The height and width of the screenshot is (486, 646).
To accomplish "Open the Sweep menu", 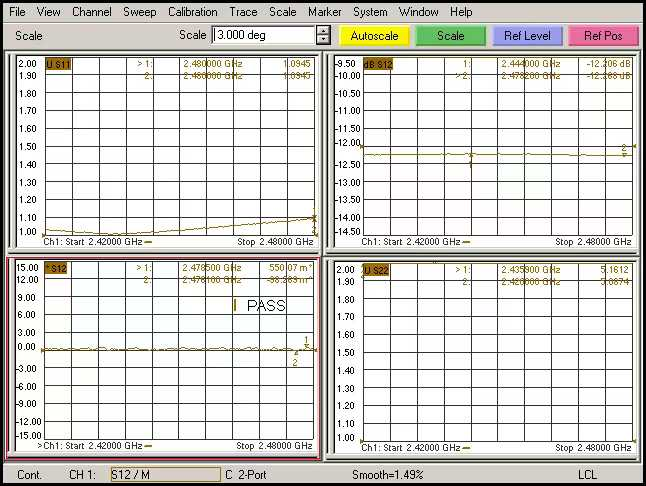I will (139, 12).
